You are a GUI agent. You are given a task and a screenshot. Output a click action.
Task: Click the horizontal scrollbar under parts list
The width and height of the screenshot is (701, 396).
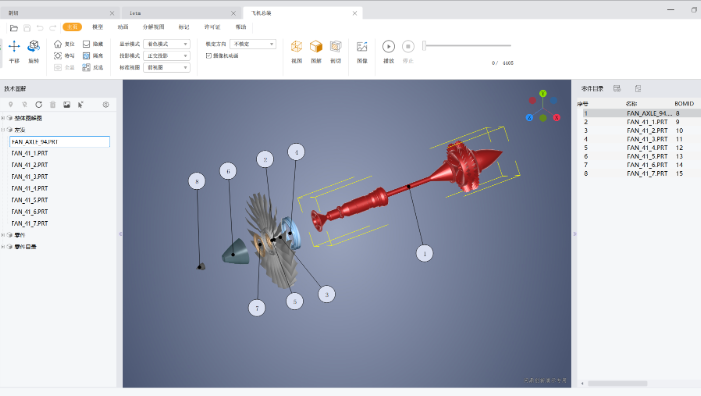[617, 383]
